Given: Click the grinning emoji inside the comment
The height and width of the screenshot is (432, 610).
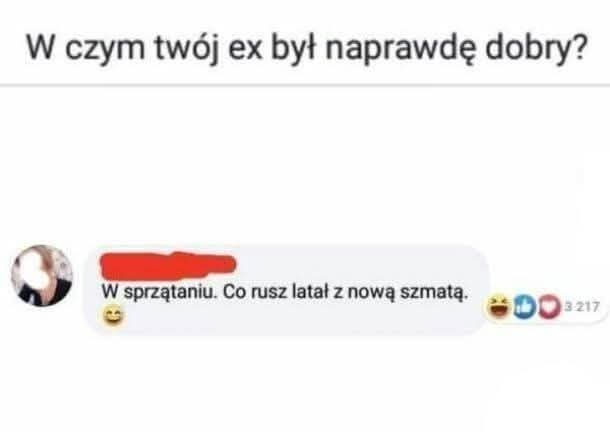Looking at the screenshot, I should (x=114, y=315).
